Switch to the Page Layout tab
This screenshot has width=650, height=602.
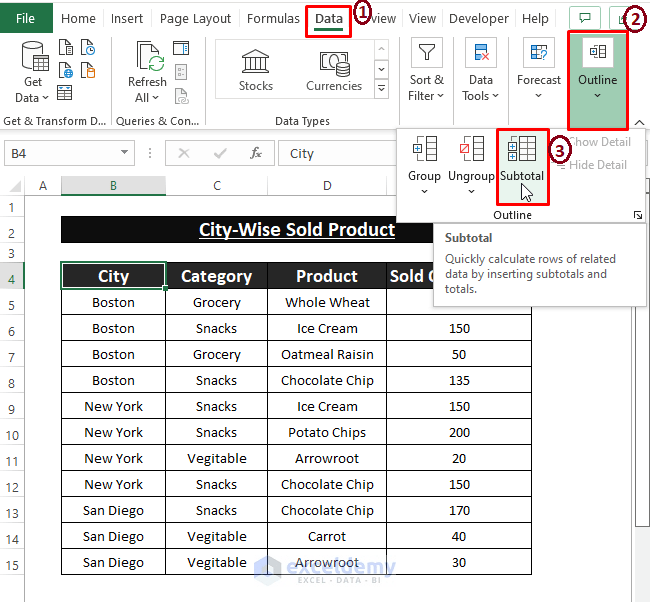pyautogui.click(x=195, y=18)
